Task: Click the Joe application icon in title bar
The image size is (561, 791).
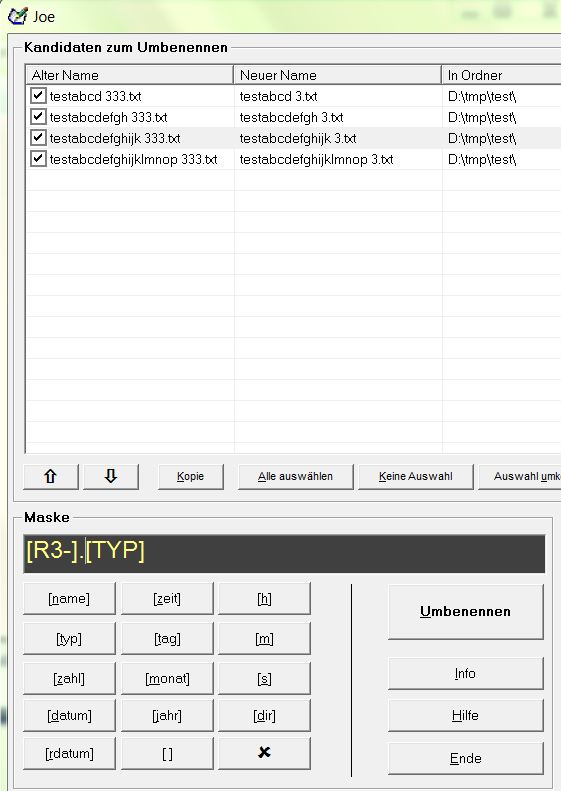Action: click(x=17, y=16)
